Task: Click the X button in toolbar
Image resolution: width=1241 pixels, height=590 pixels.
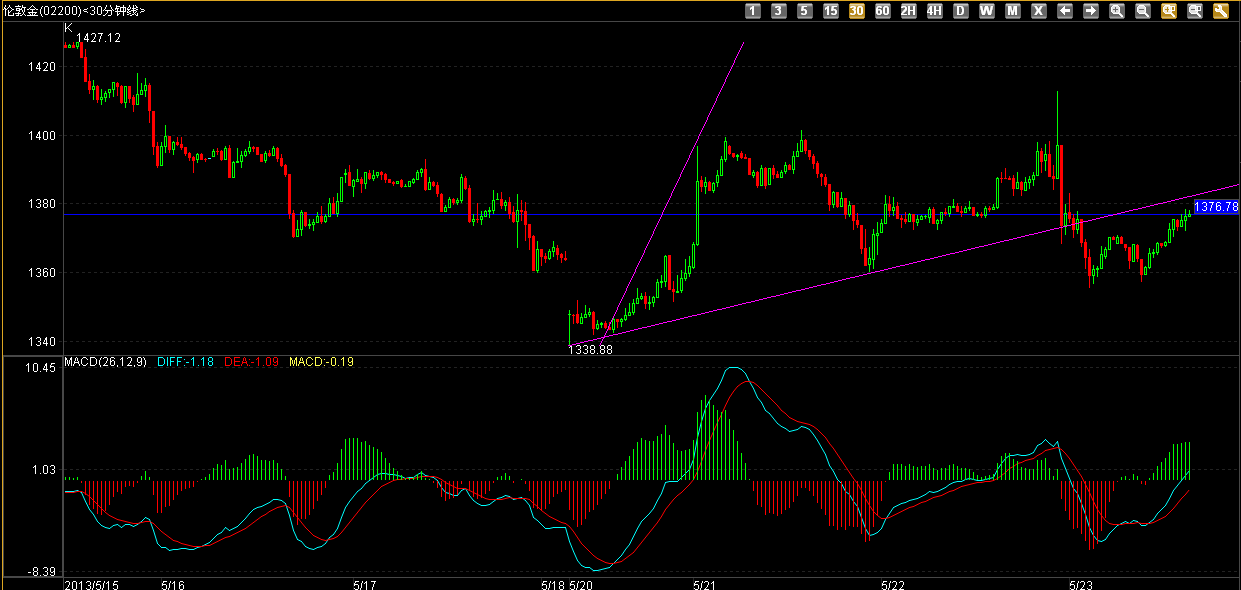Action: 1039,11
